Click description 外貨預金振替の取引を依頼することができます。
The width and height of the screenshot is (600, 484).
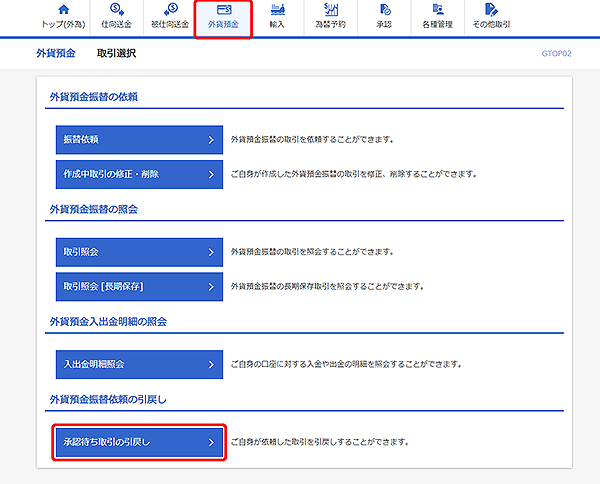[x=312, y=140]
